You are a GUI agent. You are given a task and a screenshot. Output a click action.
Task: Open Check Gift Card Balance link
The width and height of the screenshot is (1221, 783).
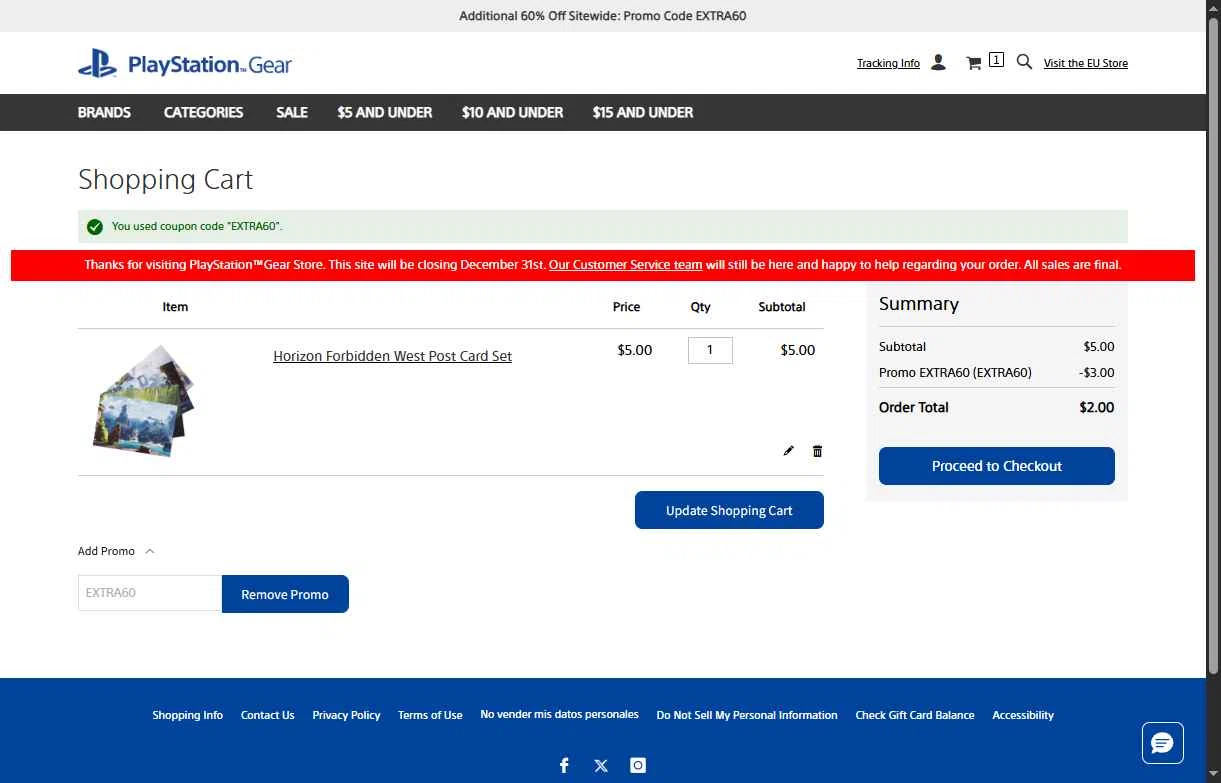point(915,715)
